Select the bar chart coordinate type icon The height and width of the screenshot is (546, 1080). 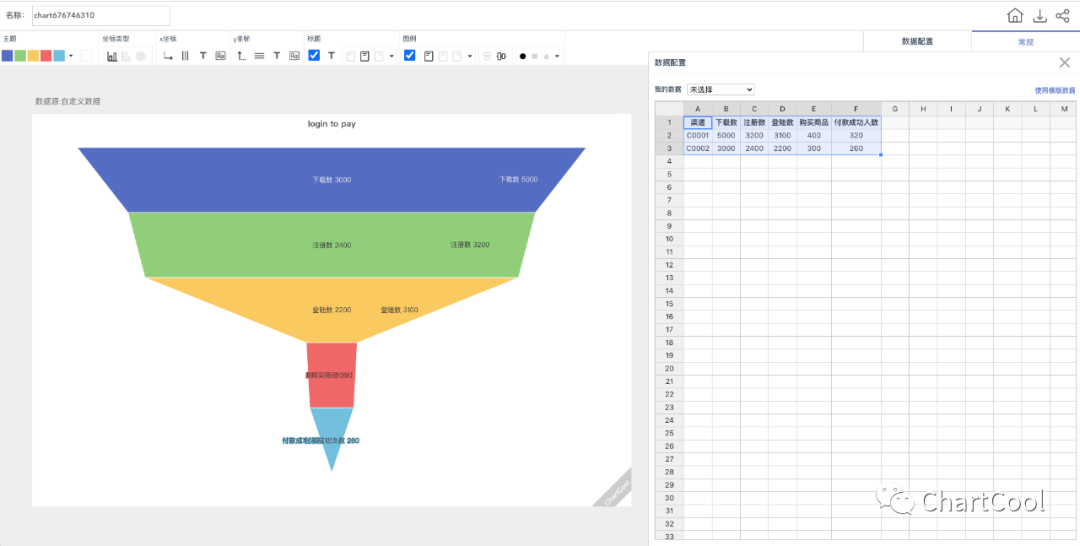pos(112,56)
